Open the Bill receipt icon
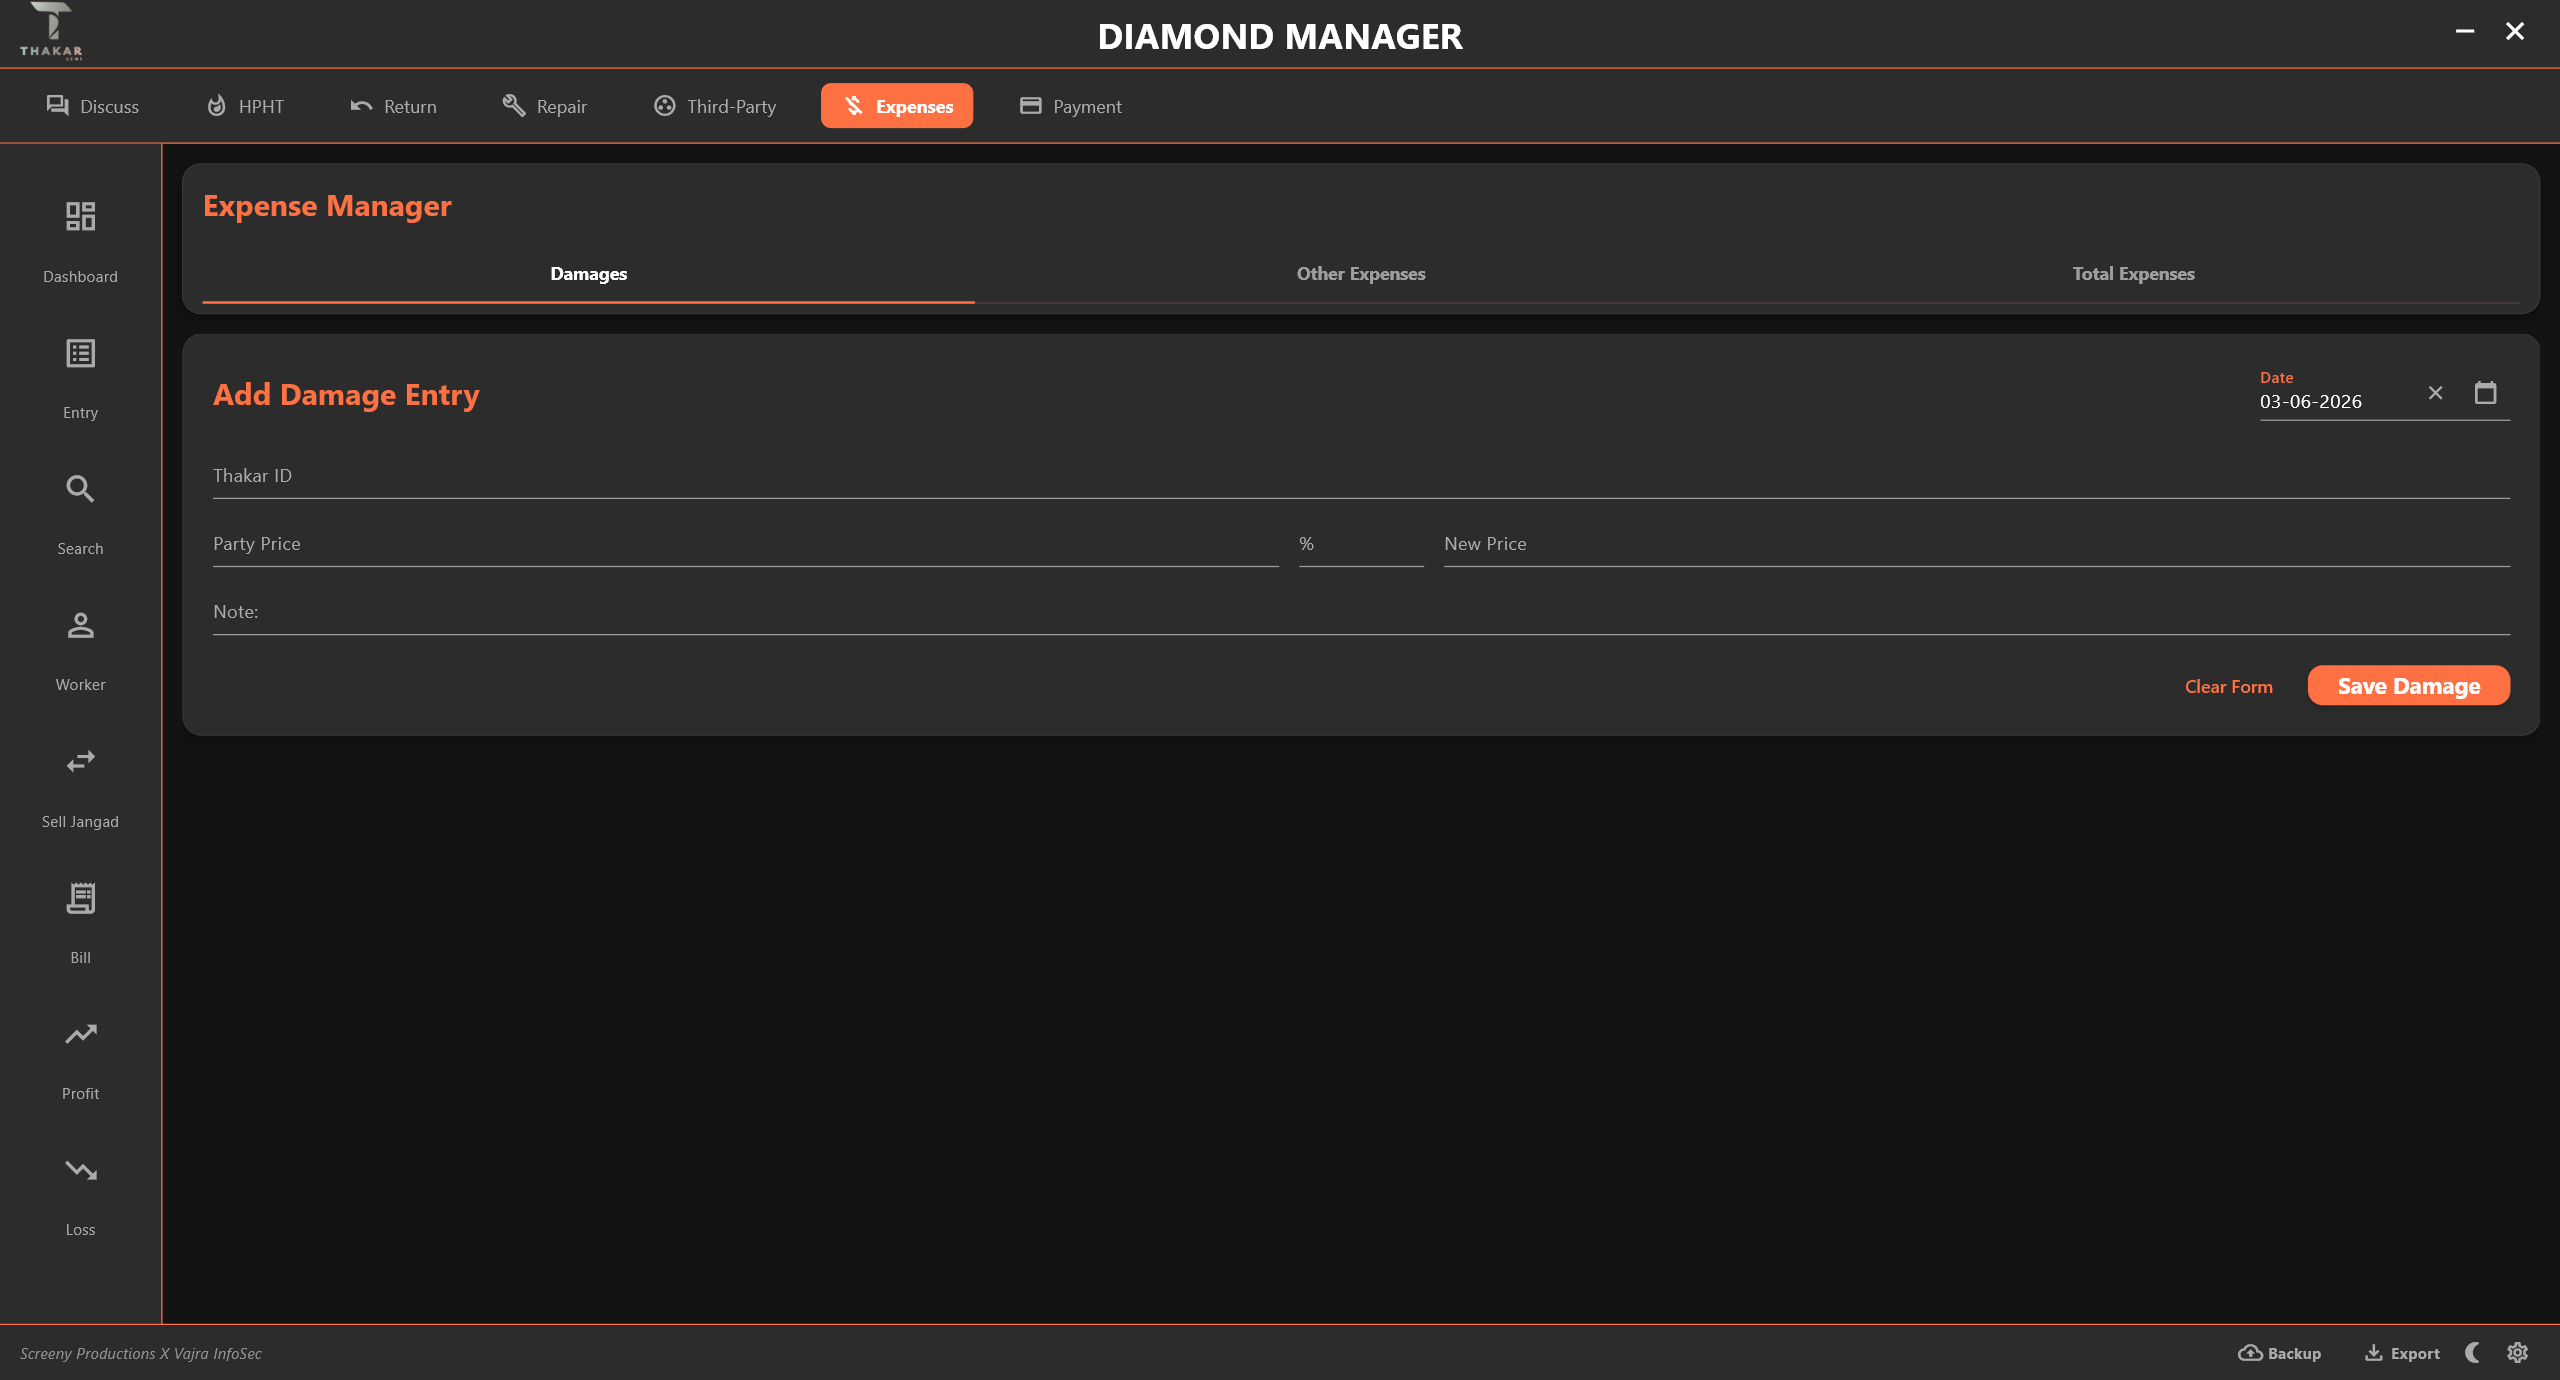2560x1380 pixels. click(80, 898)
